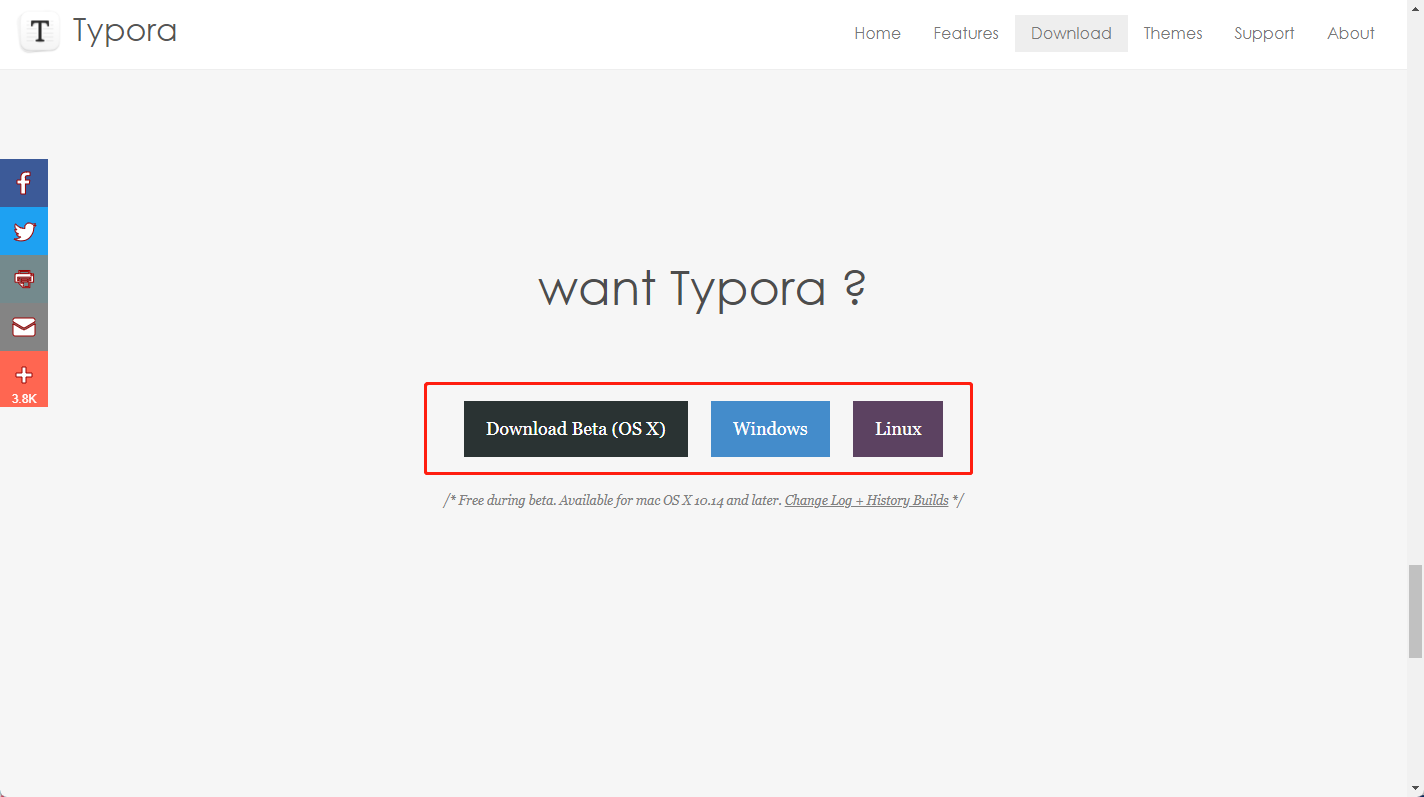Click the print icon in sidebar

(24, 279)
